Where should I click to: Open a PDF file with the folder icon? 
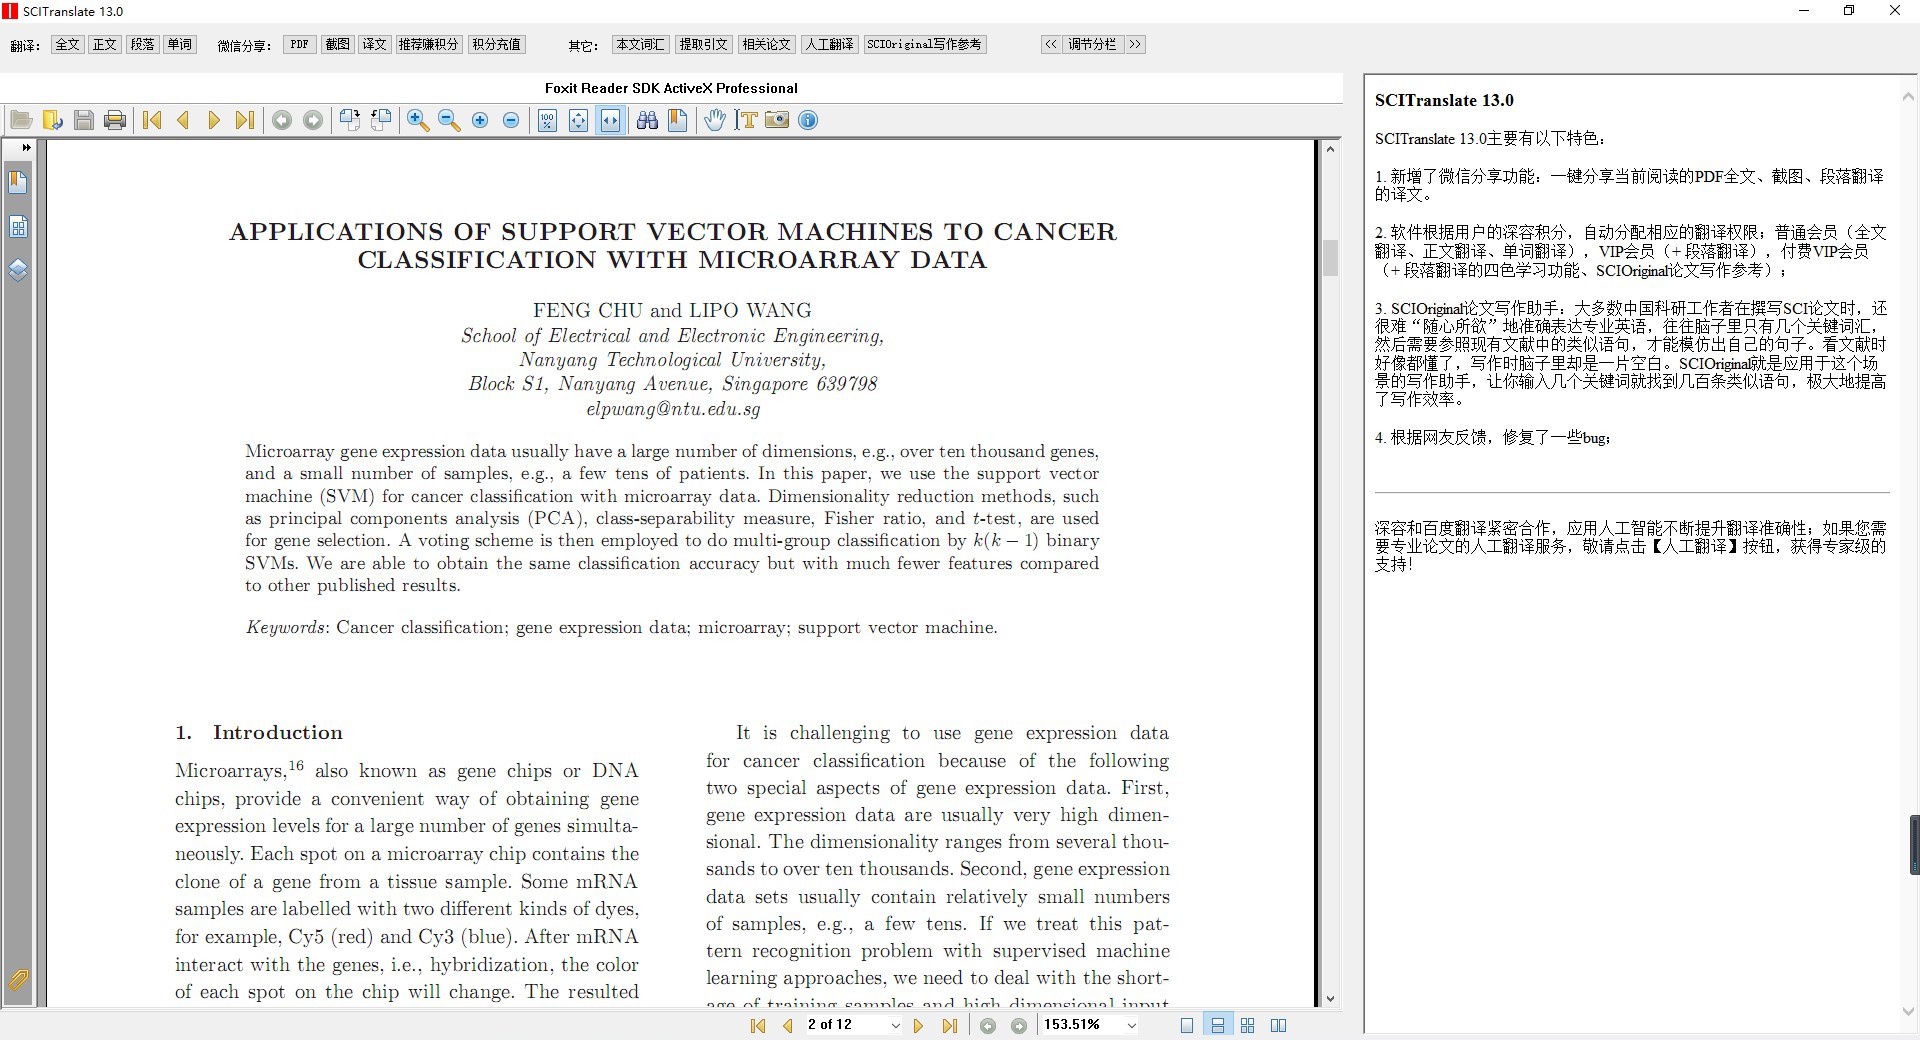pos(21,120)
